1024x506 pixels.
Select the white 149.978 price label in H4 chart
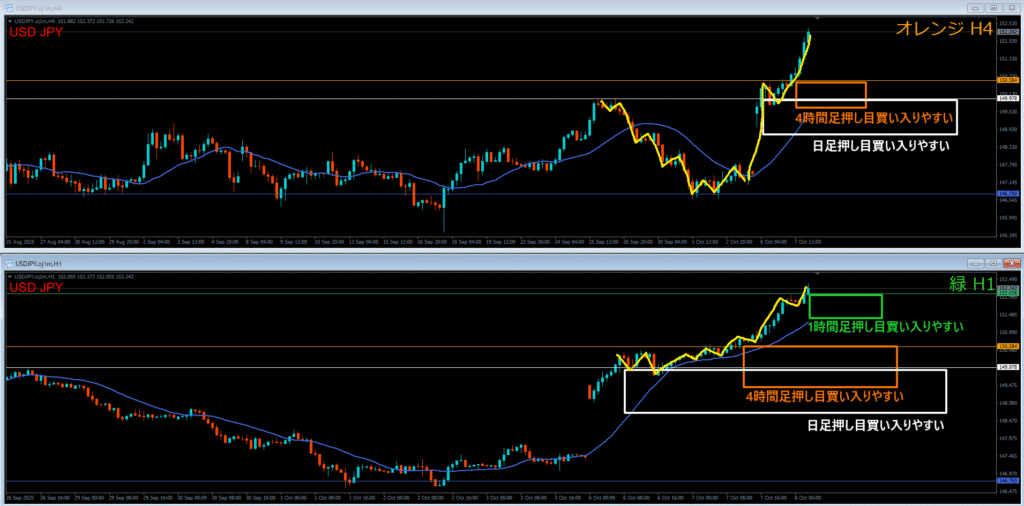pyautogui.click(x=1008, y=99)
